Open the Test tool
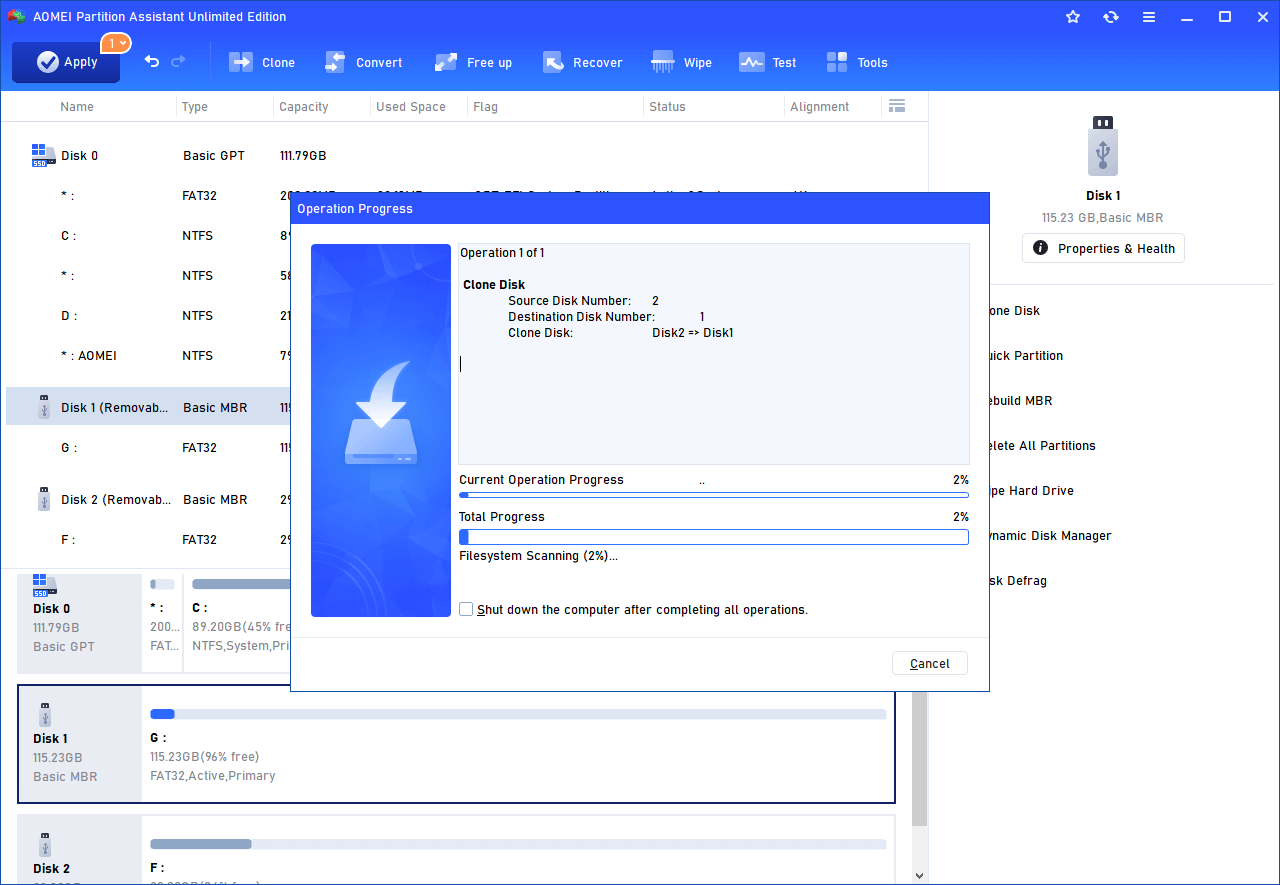Viewport: 1280px width, 885px height. [x=767, y=62]
